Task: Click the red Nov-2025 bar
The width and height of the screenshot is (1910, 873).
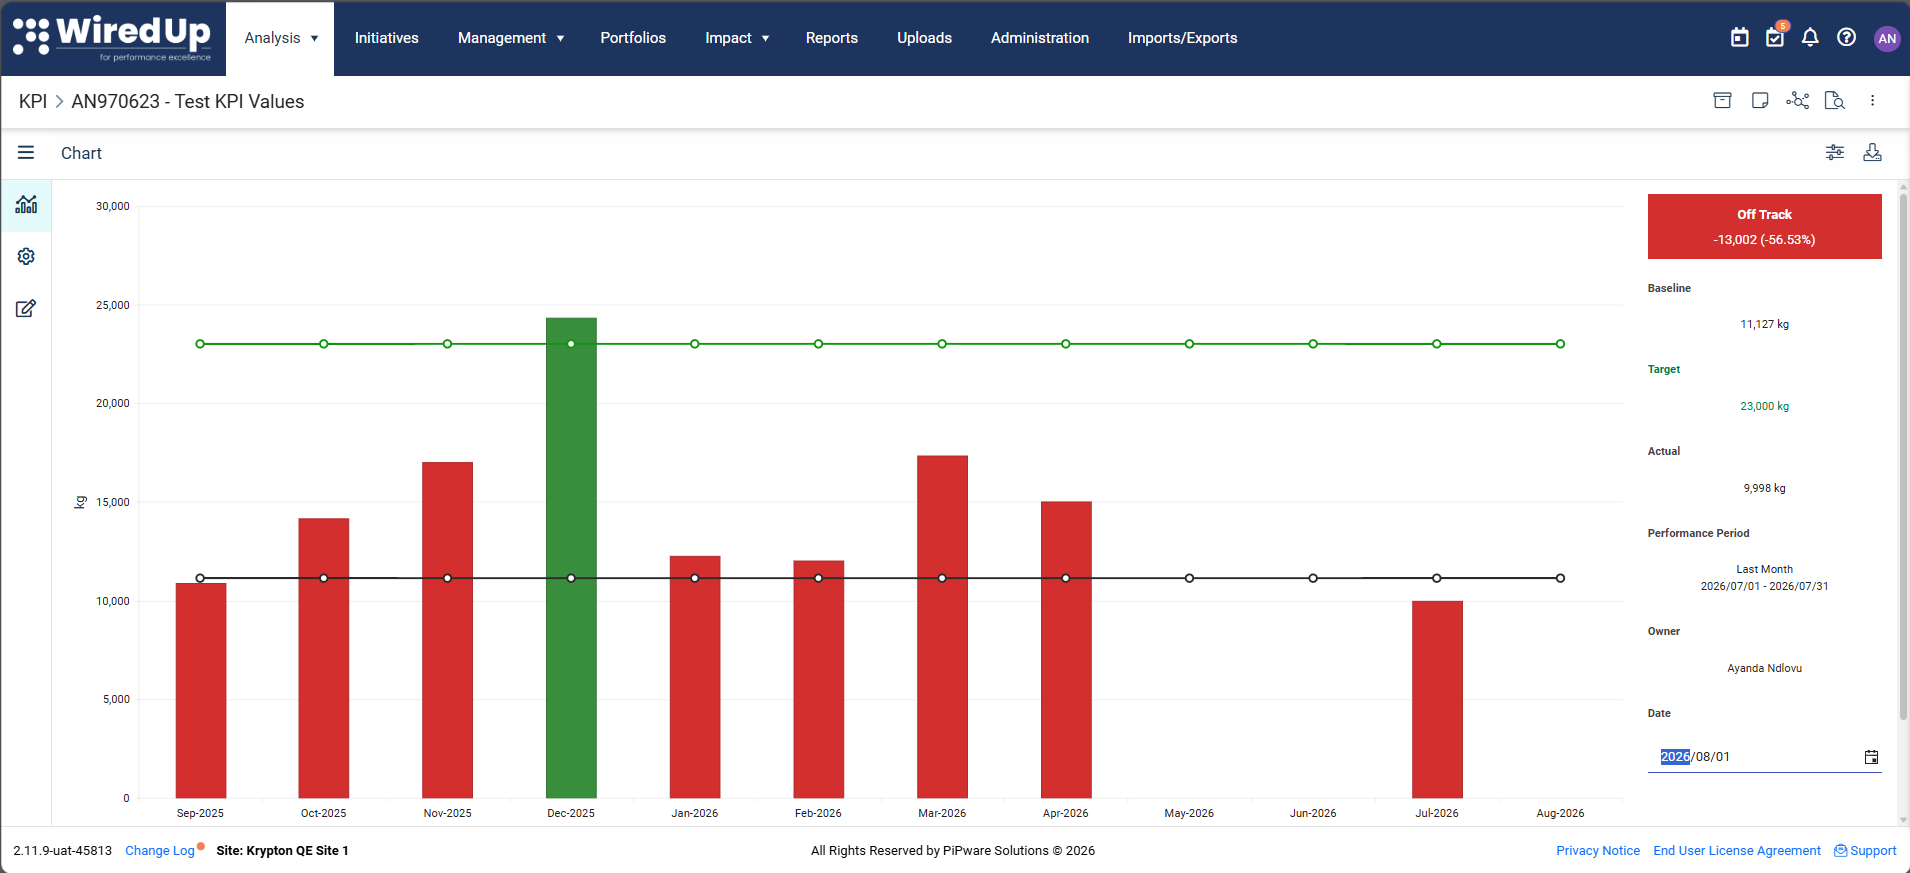Action: tap(447, 630)
